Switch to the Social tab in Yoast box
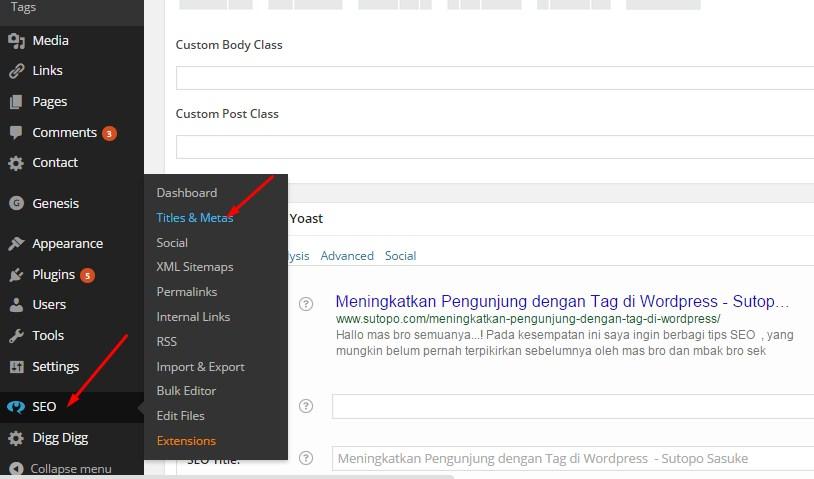The height and width of the screenshot is (479, 814). (x=400, y=256)
